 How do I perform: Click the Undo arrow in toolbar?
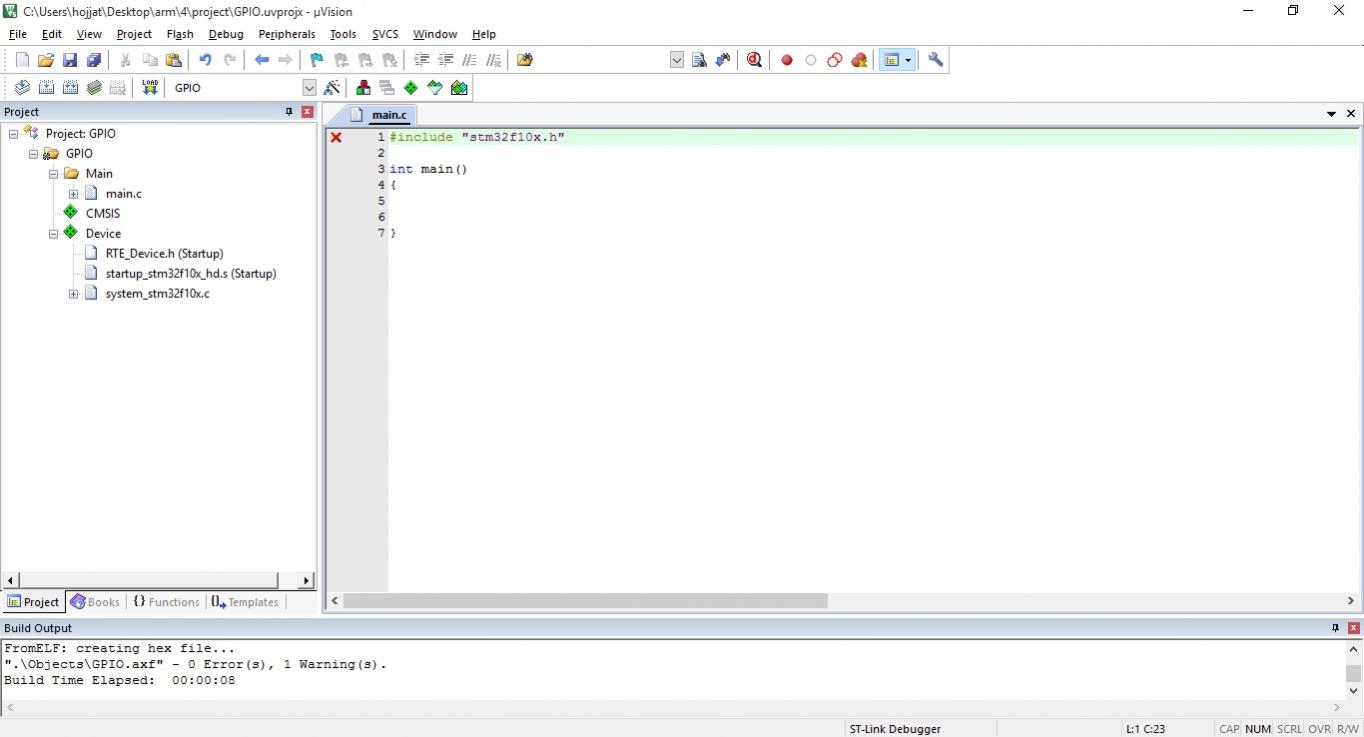pyautogui.click(x=205, y=60)
